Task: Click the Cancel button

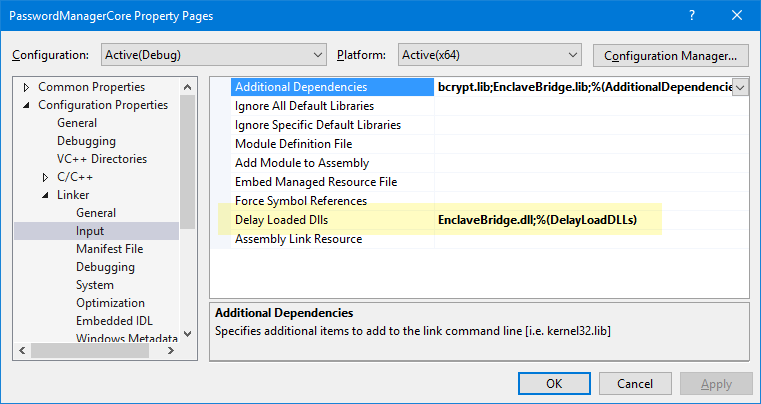Action: [x=635, y=383]
